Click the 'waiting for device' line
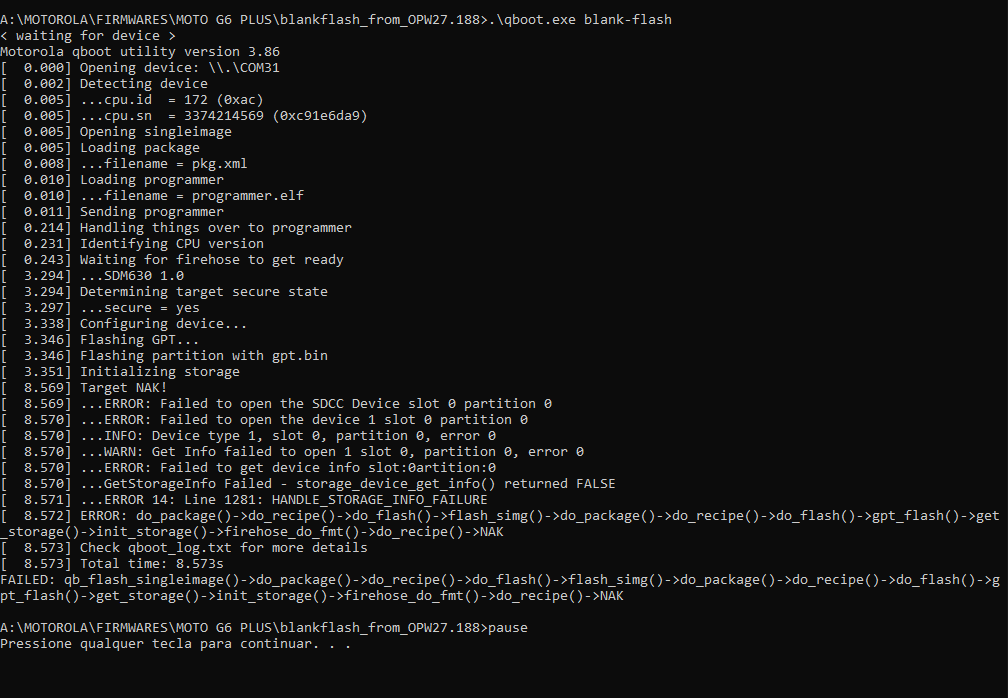Screen dimensions: 1008x698 point(88,35)
